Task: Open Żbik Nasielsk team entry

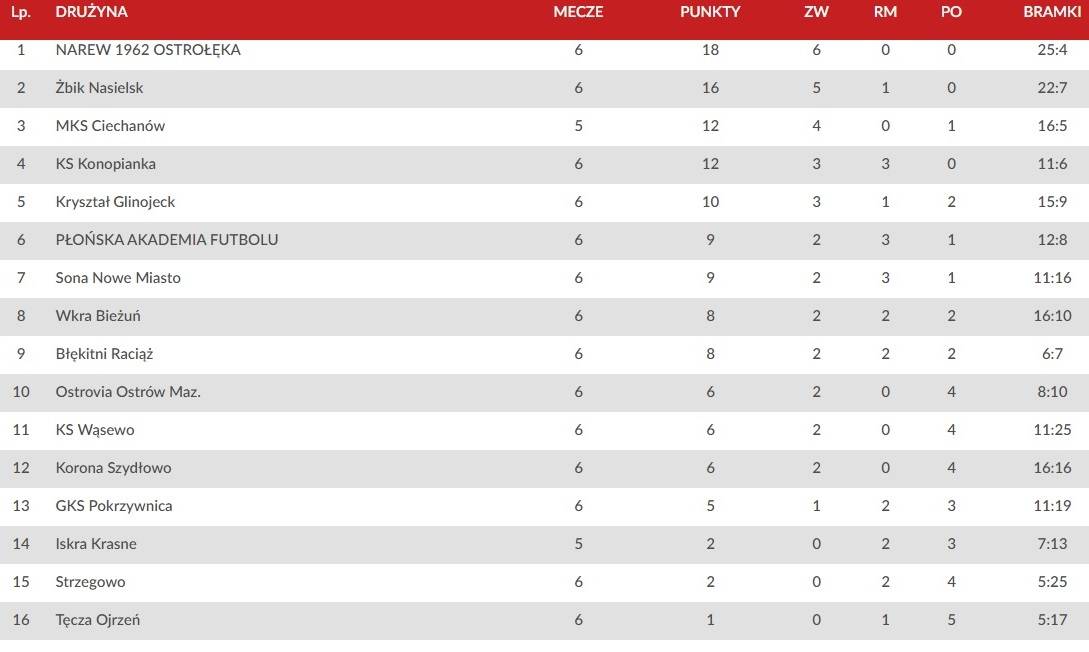Action: pos(99,88)
